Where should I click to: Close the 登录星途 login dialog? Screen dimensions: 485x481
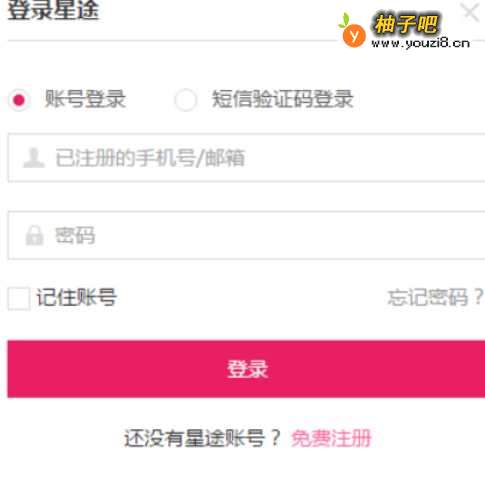click(471, 12)
